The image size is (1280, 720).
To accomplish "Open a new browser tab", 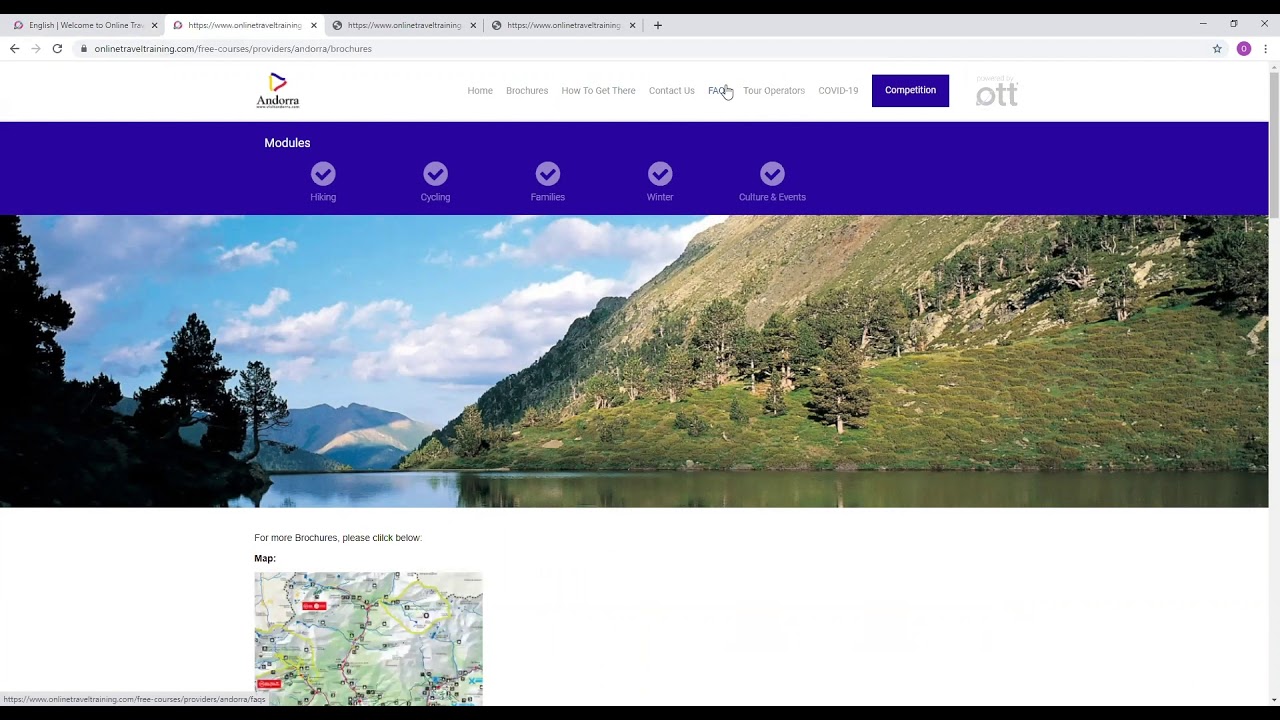I will [x=657, y=25].
